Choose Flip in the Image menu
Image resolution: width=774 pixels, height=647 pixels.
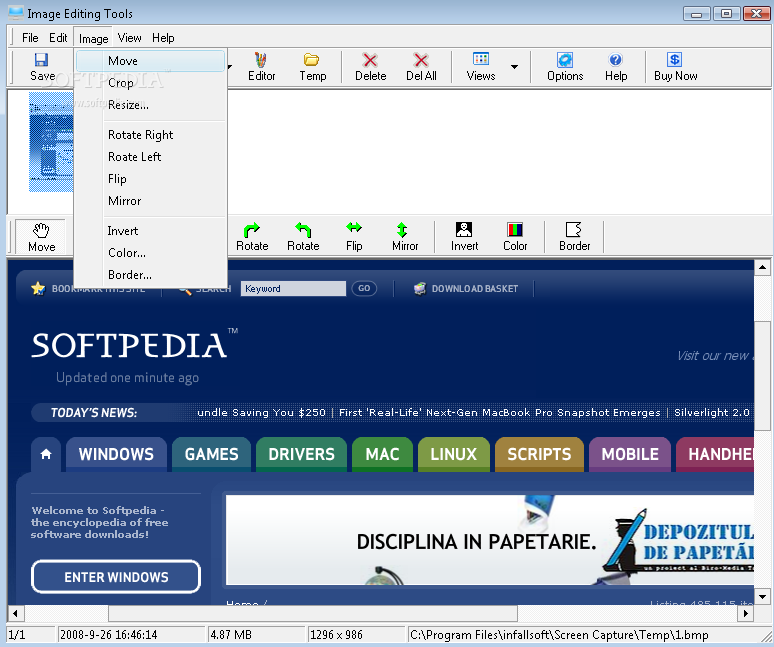(151, 179)
